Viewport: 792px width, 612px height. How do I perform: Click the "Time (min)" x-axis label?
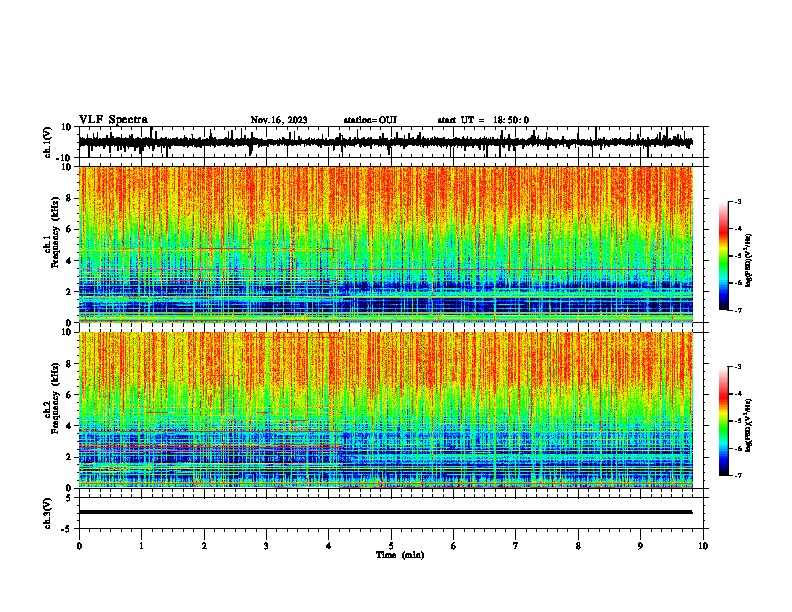tap(400, 555)
